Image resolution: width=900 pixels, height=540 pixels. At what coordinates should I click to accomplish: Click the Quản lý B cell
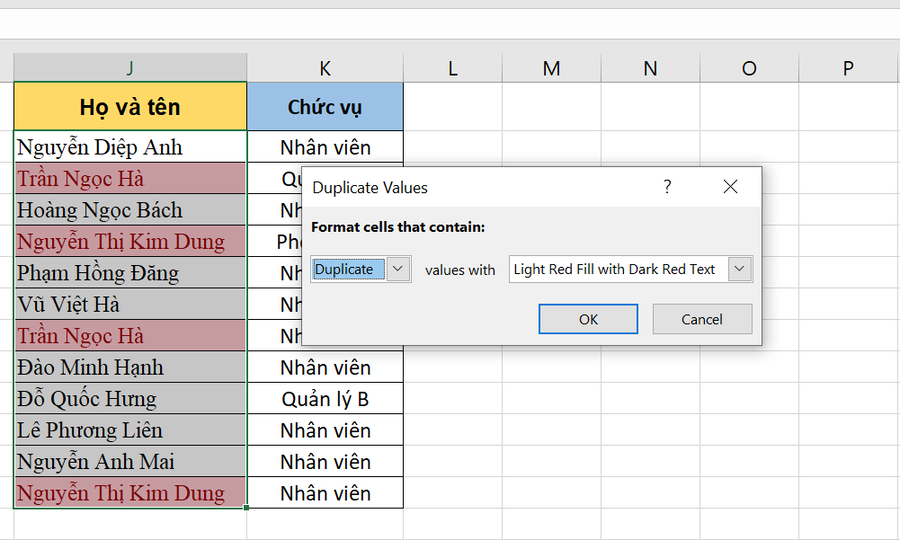pyautogui.click(x=325, y=399)
